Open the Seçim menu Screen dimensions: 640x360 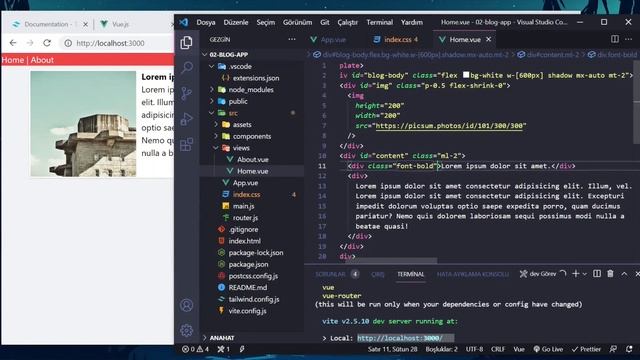coord(265,22)
